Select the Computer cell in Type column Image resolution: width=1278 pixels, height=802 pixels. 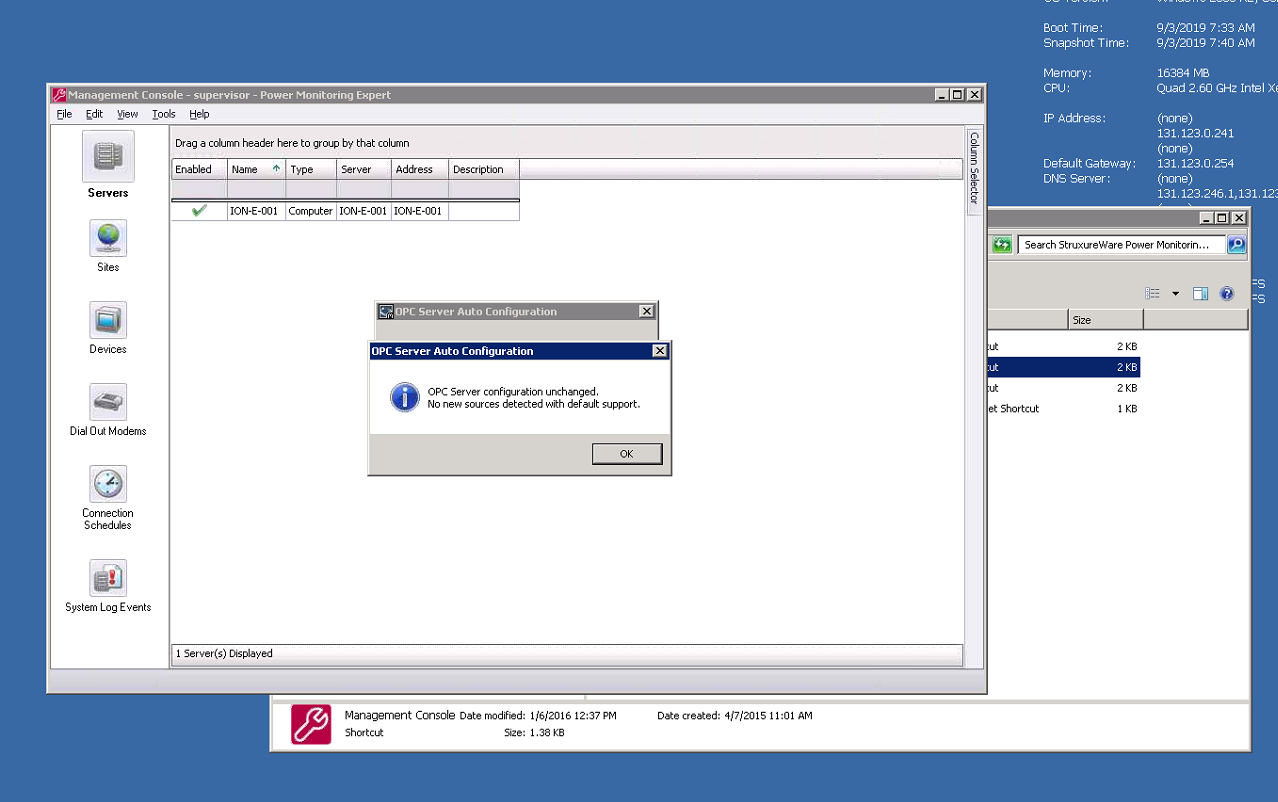[311, 211]
